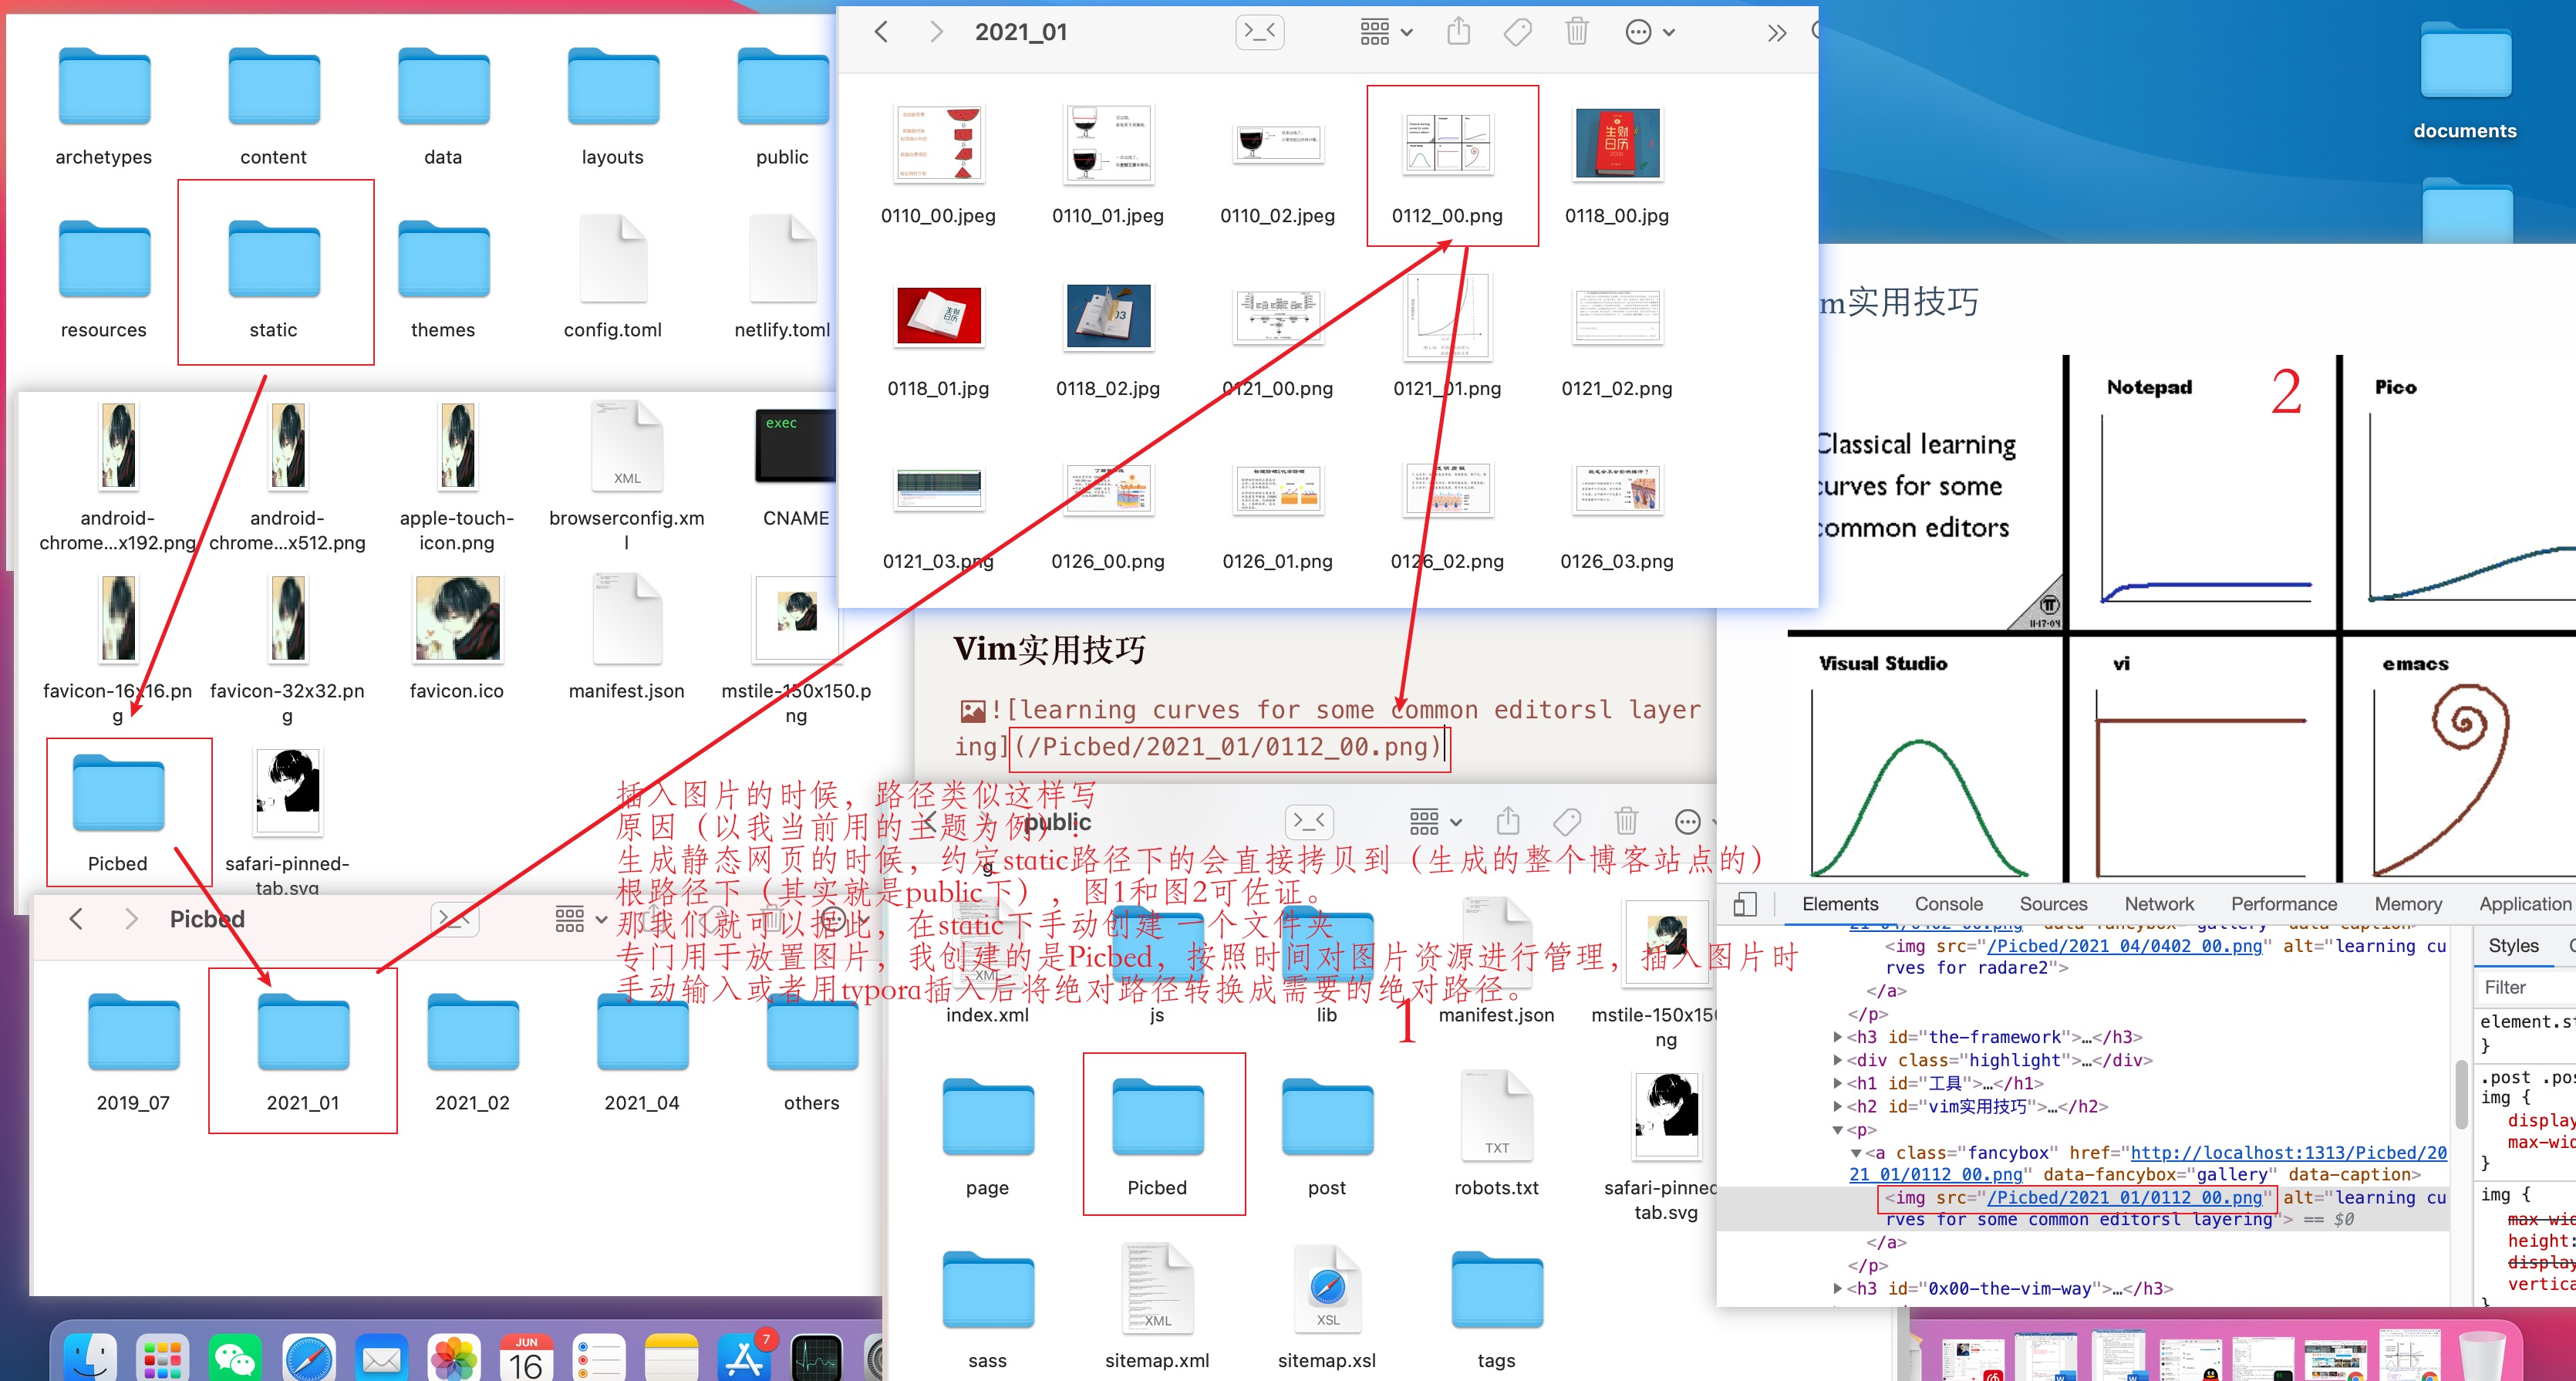Open App Store icon with badge 7

click(745, 1359)
